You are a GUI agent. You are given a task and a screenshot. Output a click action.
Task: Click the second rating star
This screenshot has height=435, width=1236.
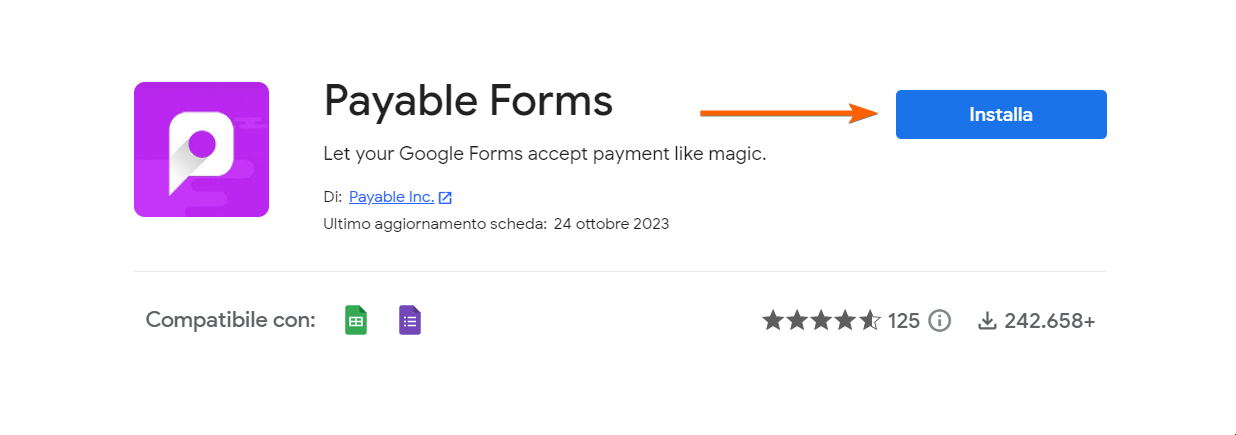click(x=797, y=321)
